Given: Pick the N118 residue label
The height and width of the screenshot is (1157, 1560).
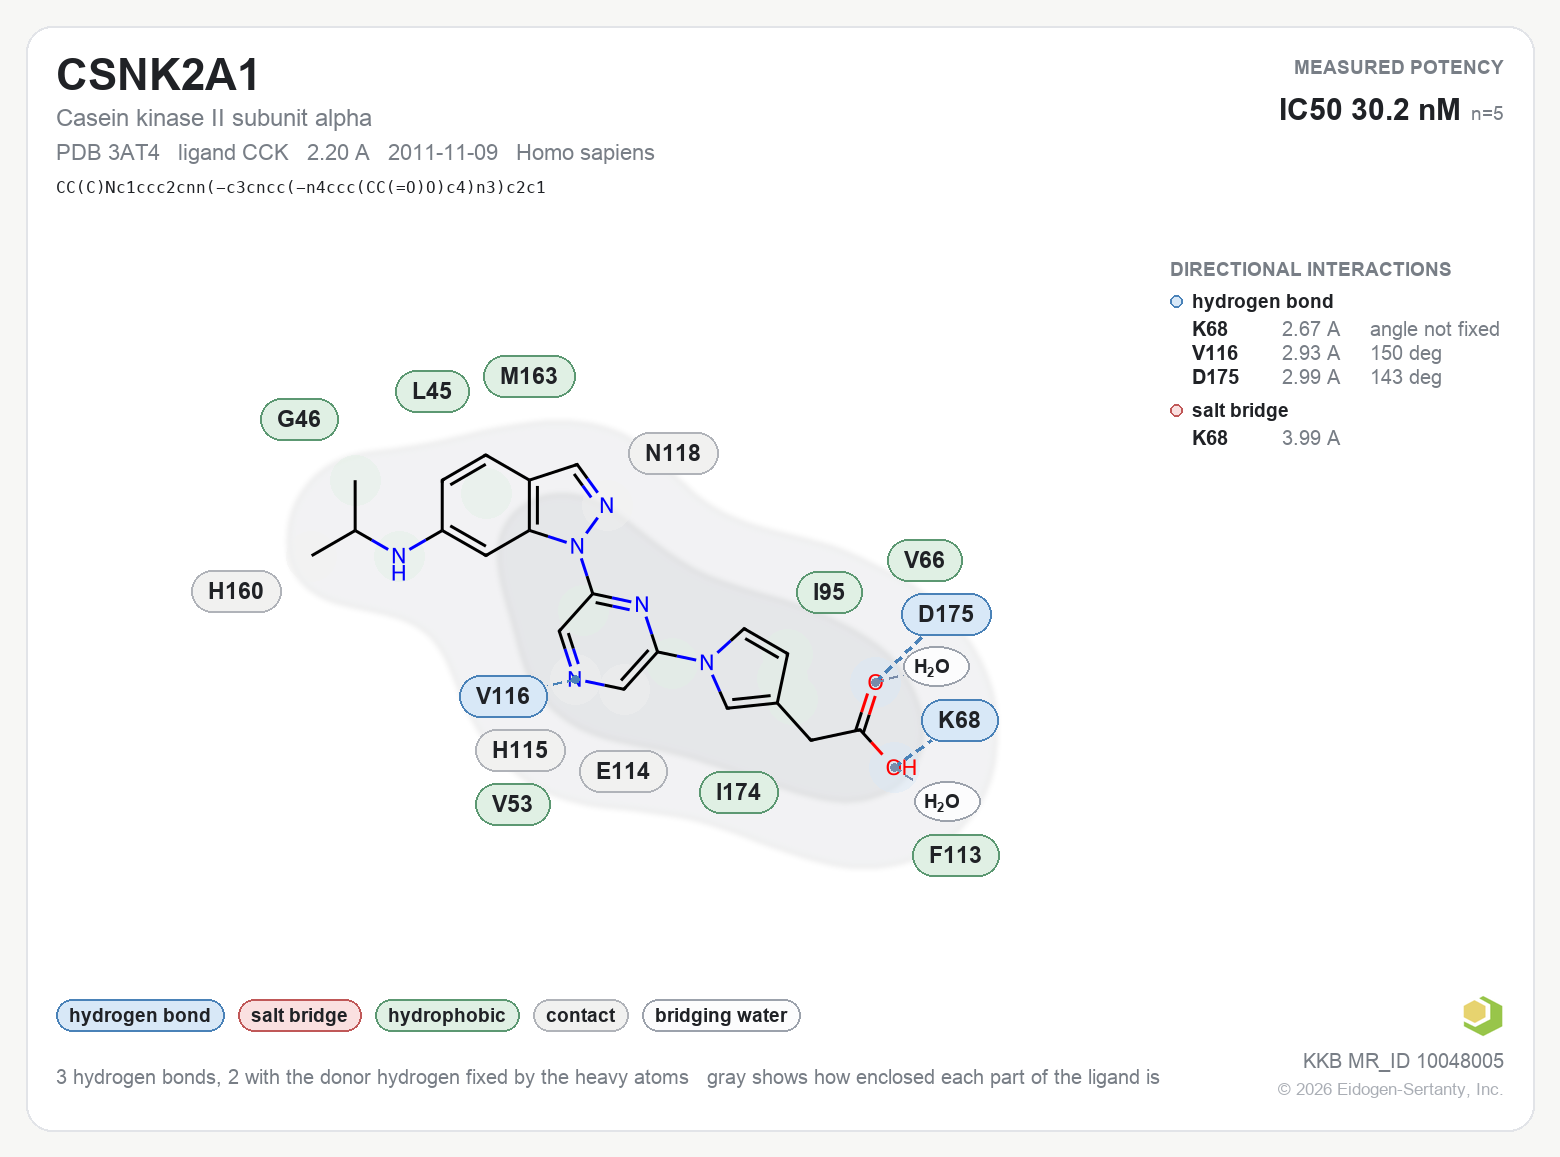Looking at the screenshot, I should tap(673, 453).
